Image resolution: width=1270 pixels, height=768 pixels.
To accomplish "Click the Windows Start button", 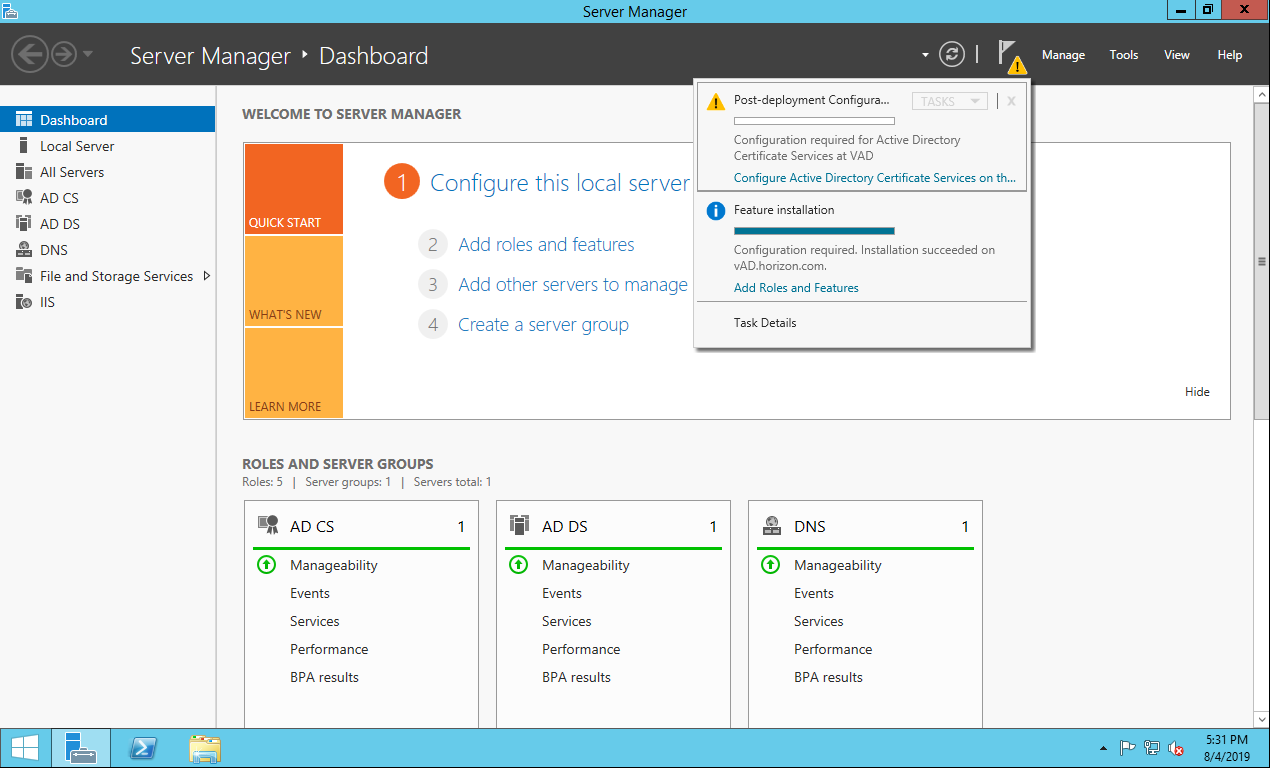I will coord(25,748).
